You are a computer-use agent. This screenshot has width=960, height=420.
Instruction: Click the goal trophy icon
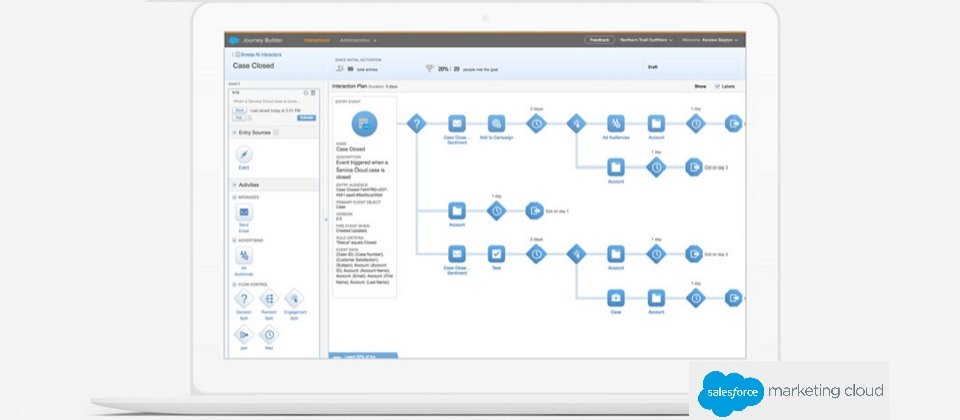tap(430, 69)
